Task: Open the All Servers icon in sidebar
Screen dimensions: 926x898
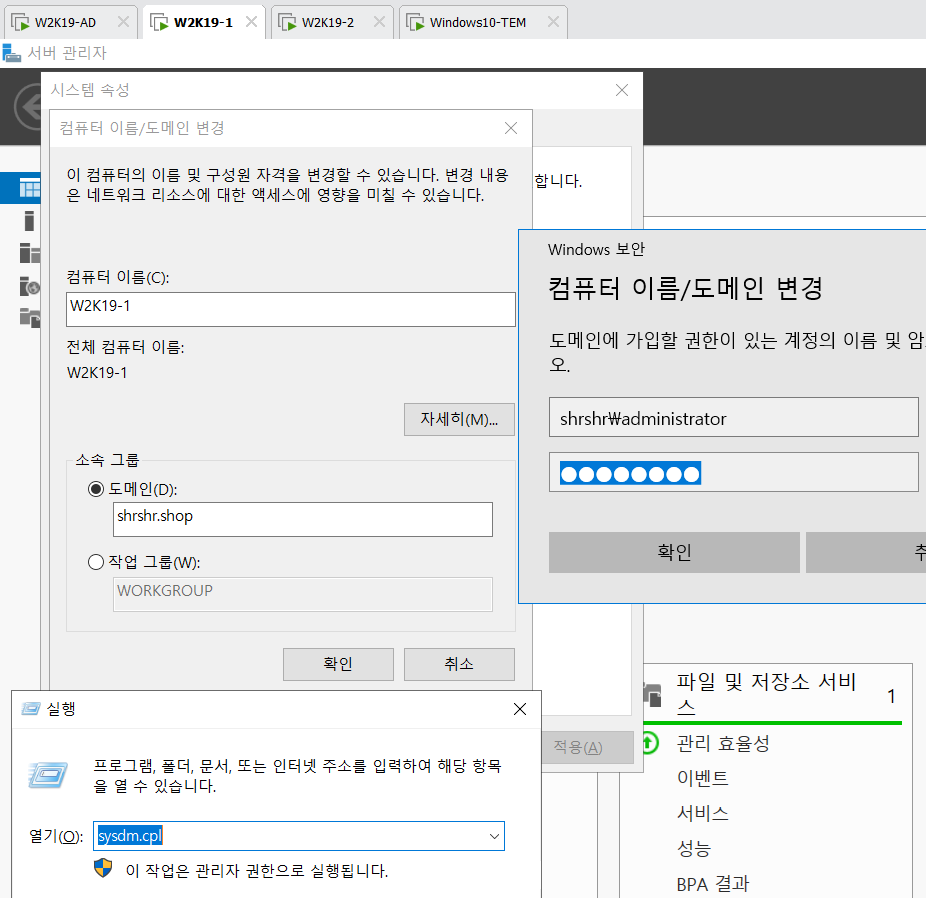Action: [x=30, y=253]
